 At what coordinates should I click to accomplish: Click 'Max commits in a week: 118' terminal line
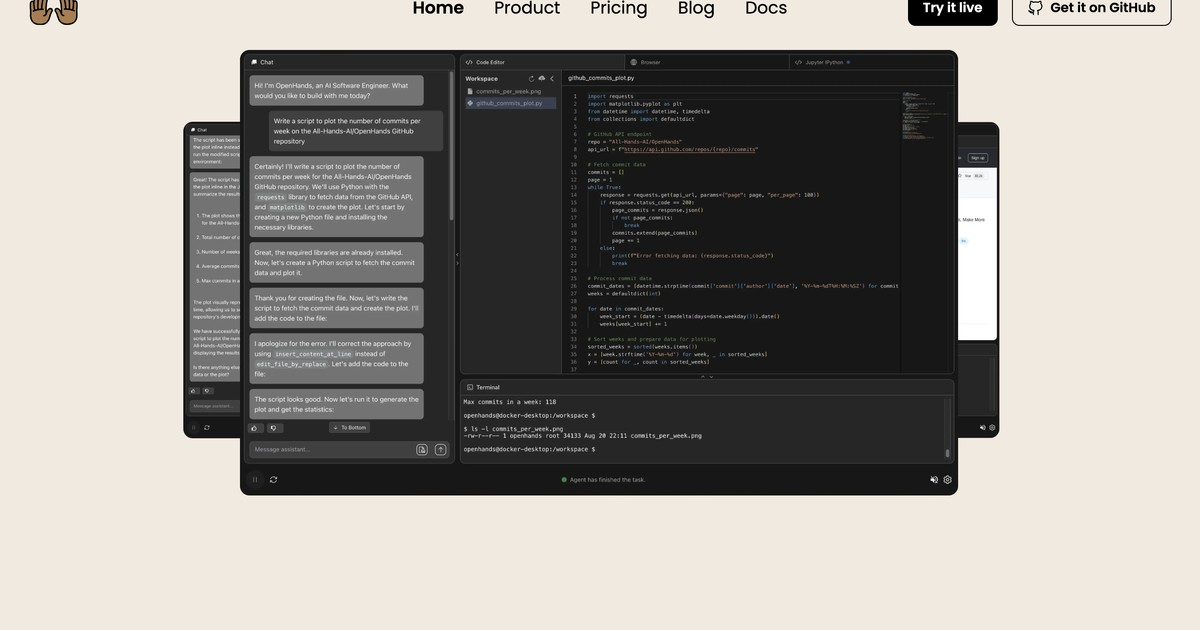(x=510, y=401)
